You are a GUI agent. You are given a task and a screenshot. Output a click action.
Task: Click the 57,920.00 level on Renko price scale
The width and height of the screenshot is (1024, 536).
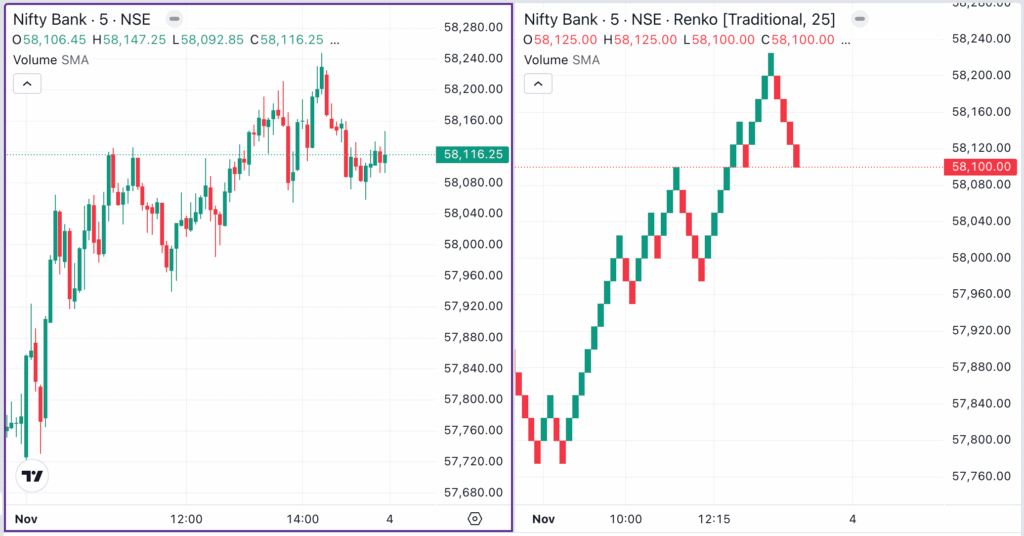point(982,330)
